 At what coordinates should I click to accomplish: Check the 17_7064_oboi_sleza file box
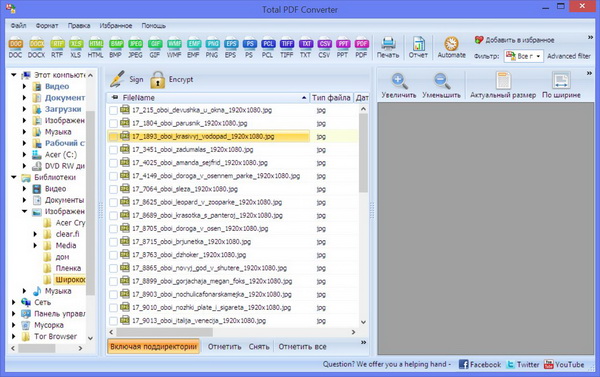tap(113, 189)
